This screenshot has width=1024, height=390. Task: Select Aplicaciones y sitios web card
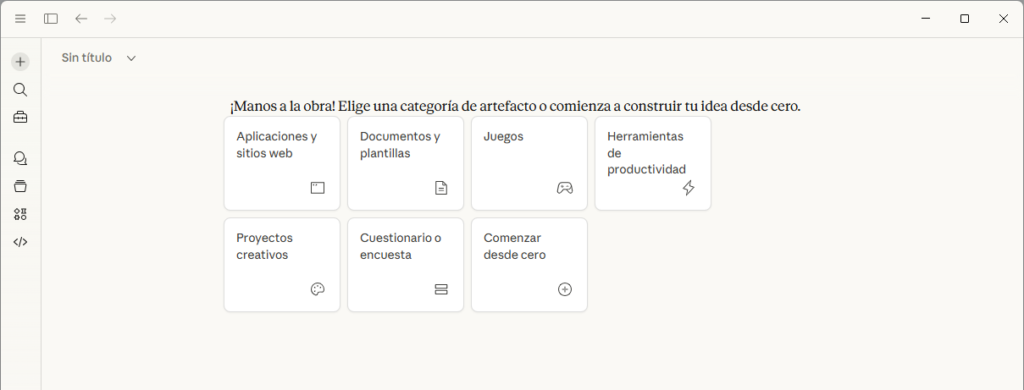(x=282, y=163)
